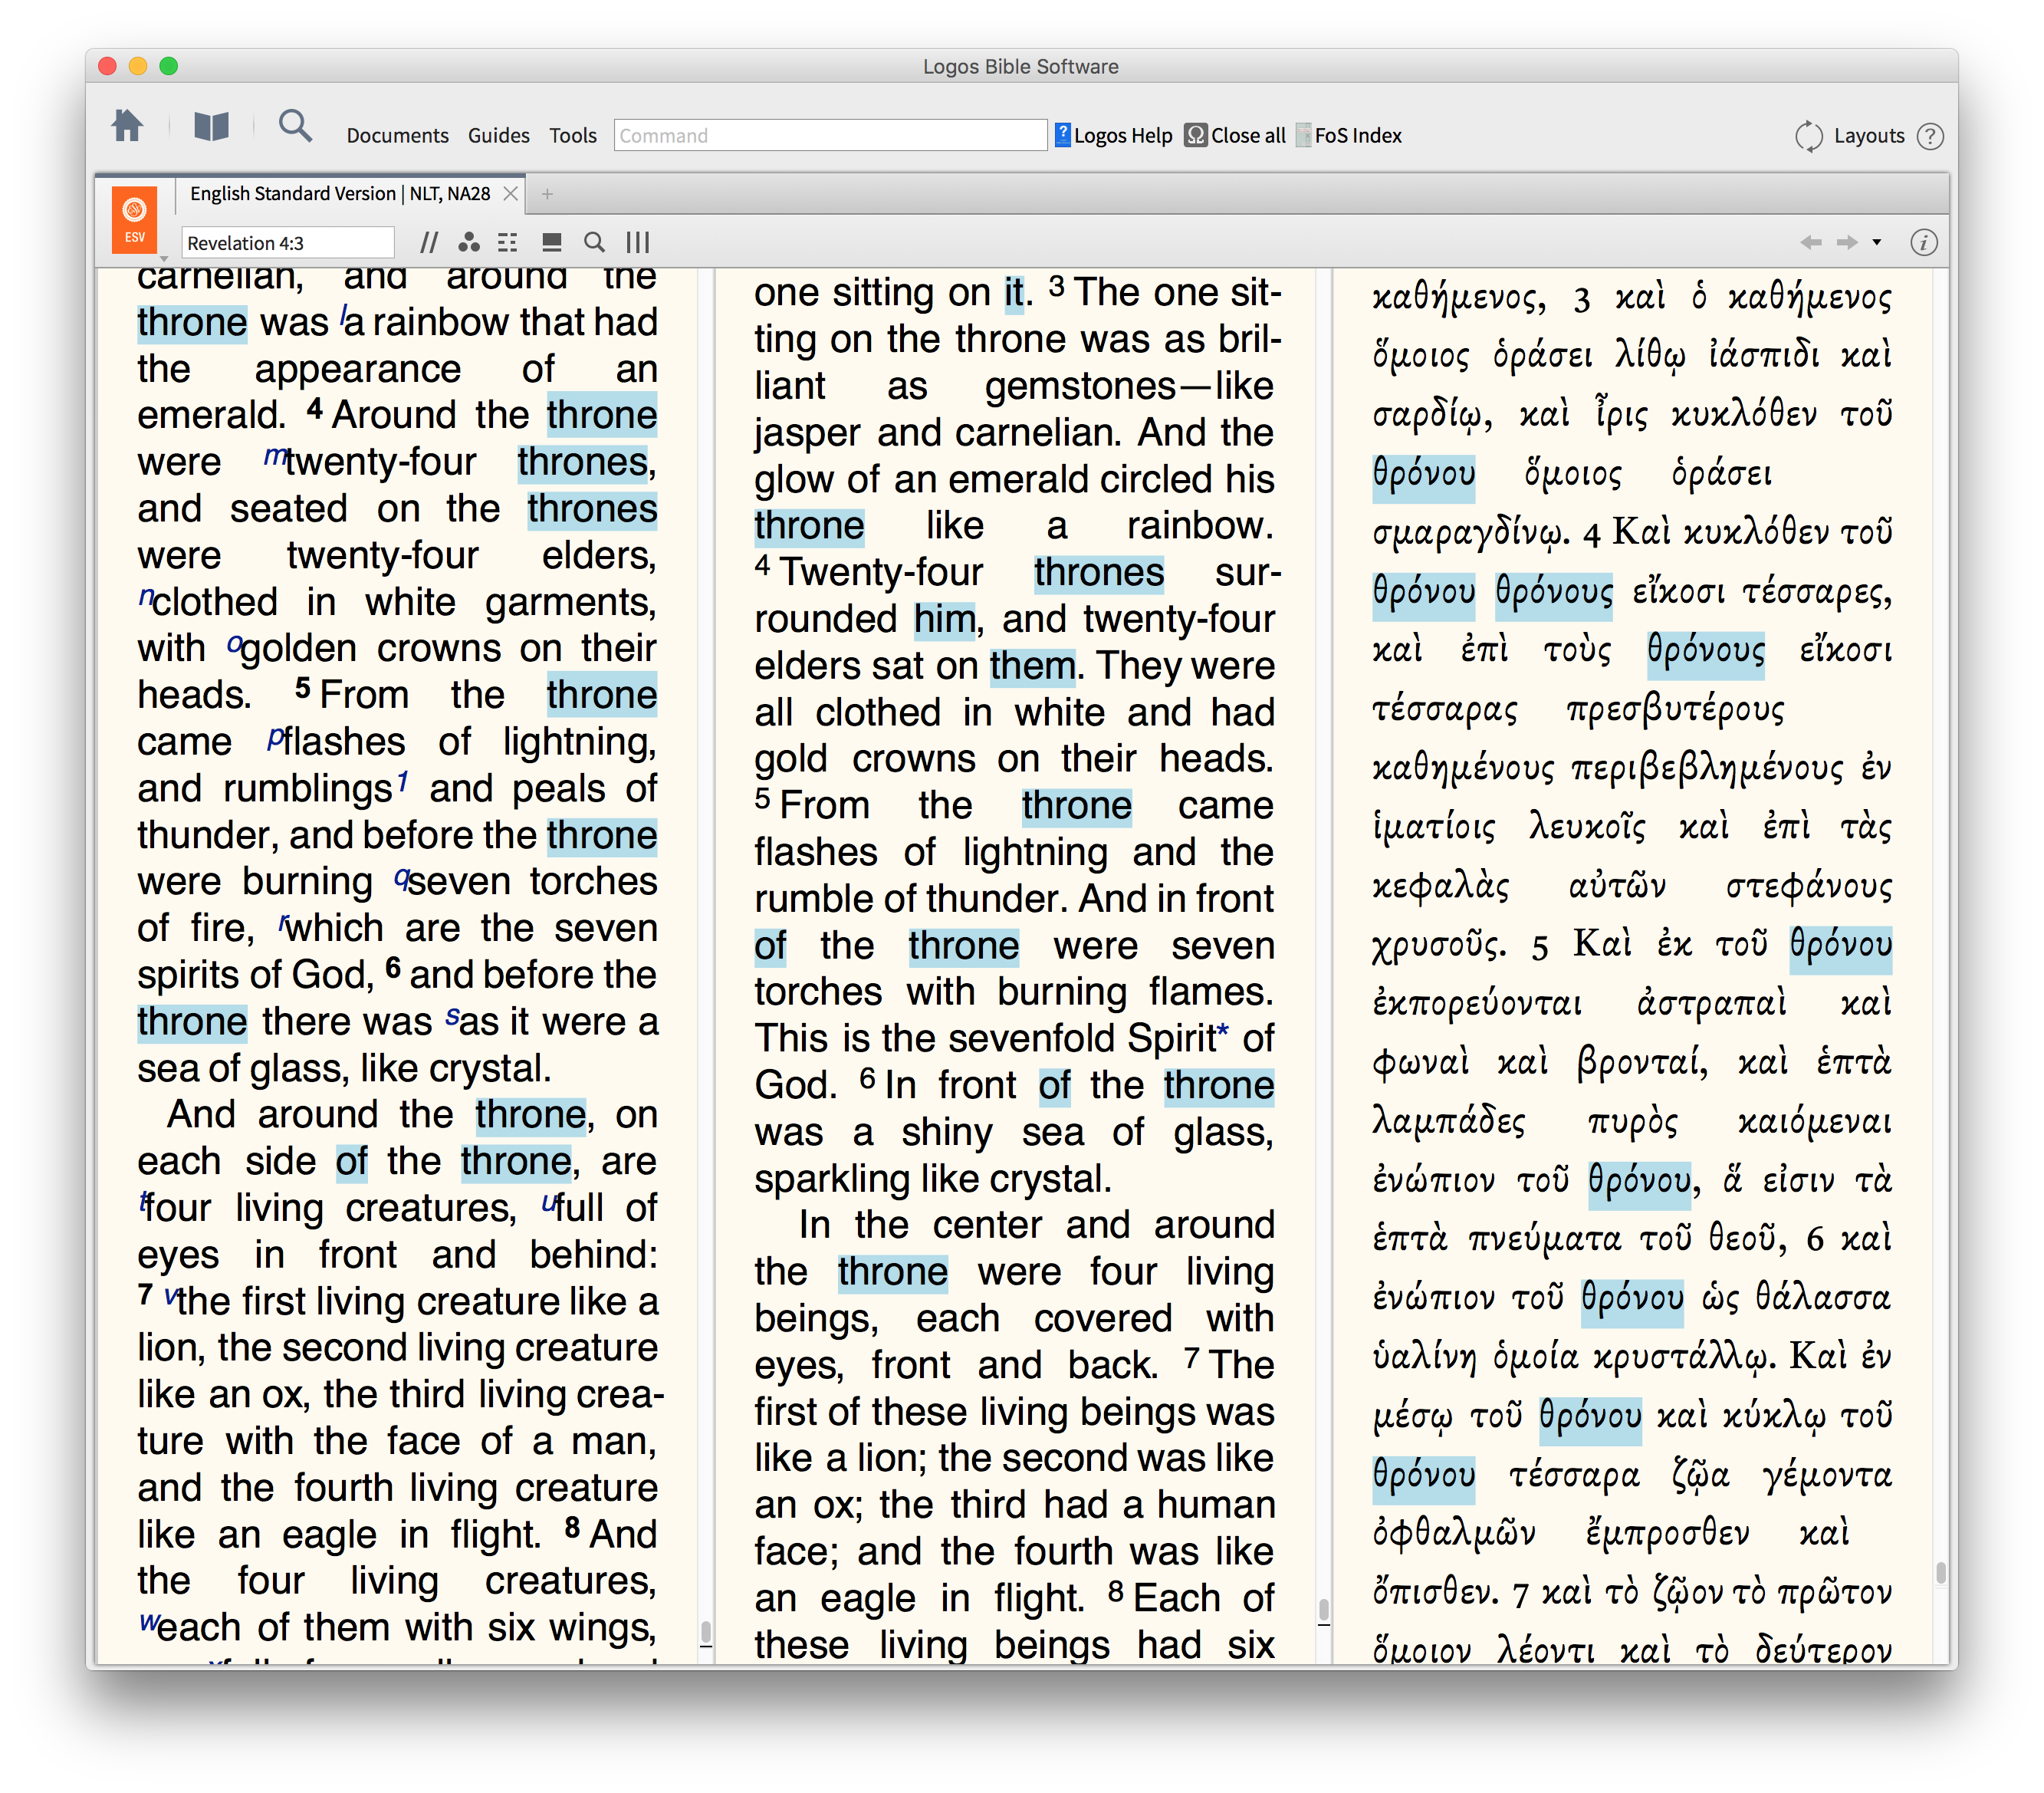Add a new tab with the plus button
The width and height of the screenshot is (2044, 1793).
pyautogui.click(x=547, y=194)
